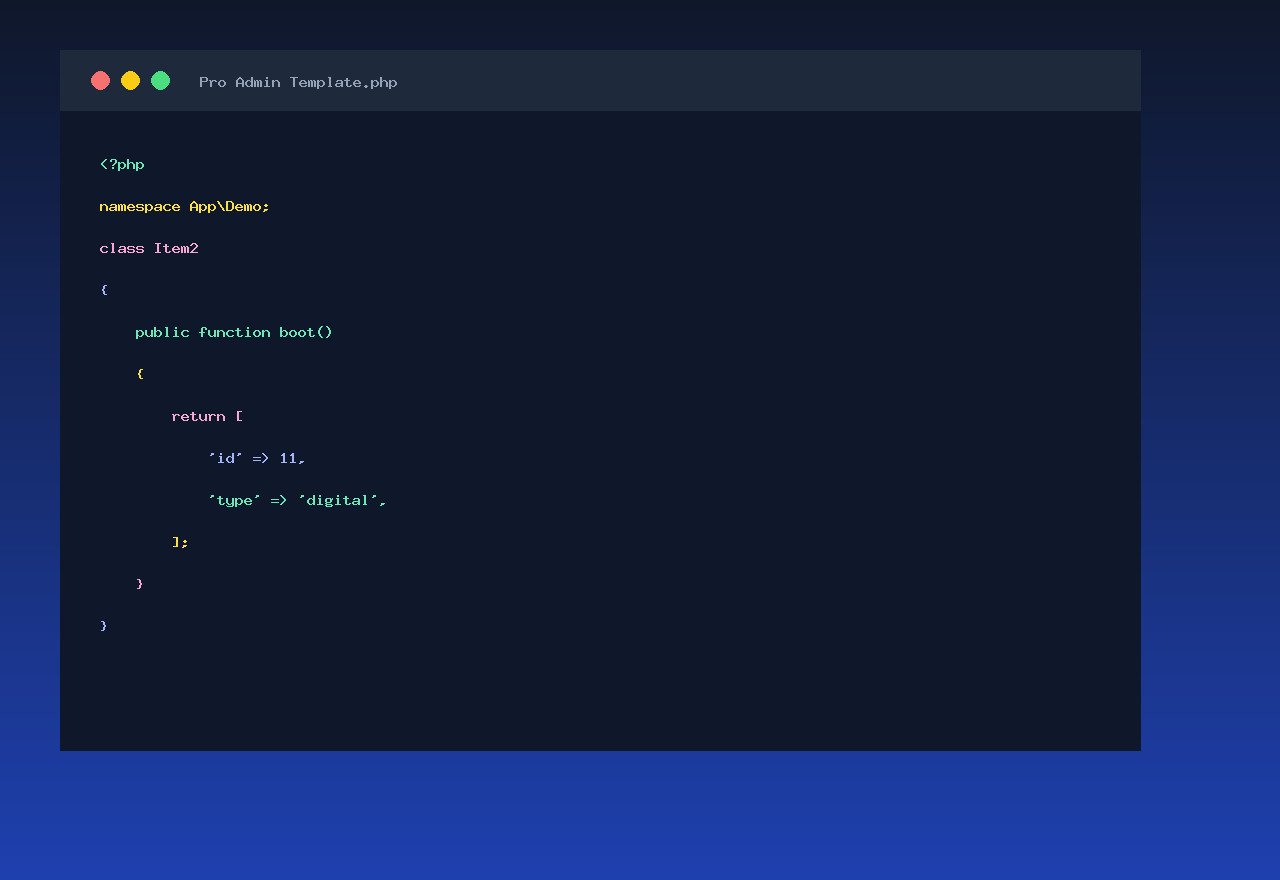This screenshot has height=880, width=1280.
Task: Click the ''type' => 'digital',' line
Action: pyautogui.click(x=297, y=500)
